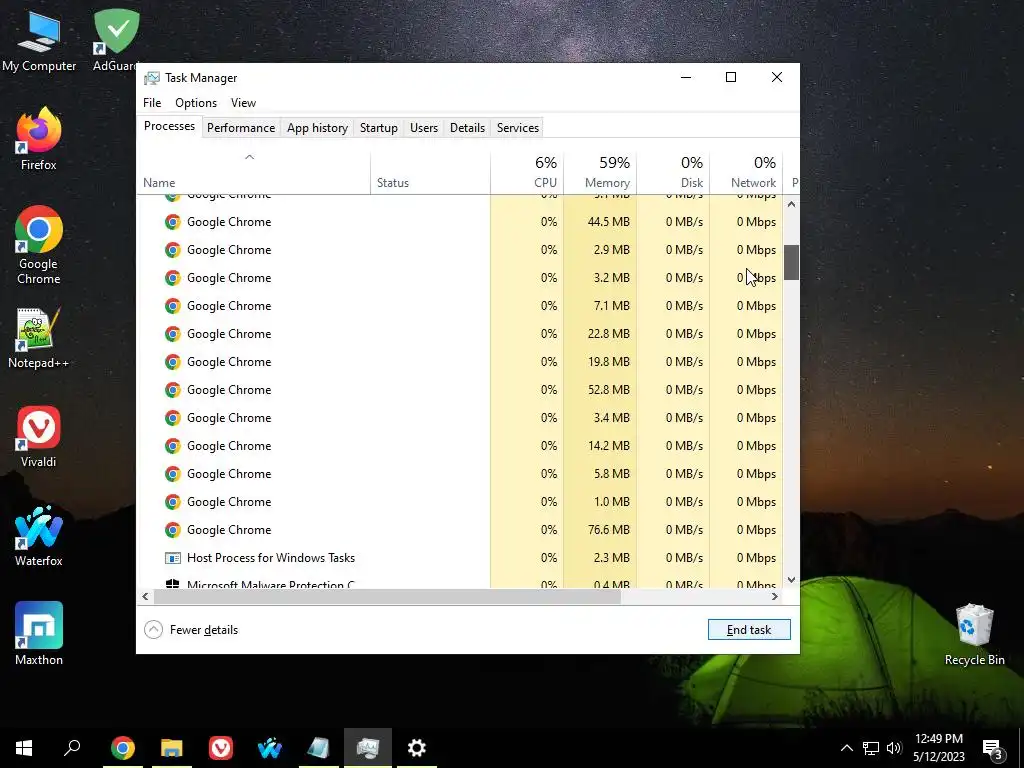Switch to Waterfox in taskbar
The width and height of the screenshot is (1024, 768).
click(269, 748)
